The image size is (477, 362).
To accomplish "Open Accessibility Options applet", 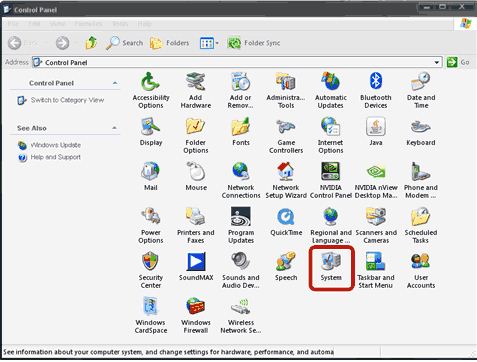I will click(x=151, y=90).
